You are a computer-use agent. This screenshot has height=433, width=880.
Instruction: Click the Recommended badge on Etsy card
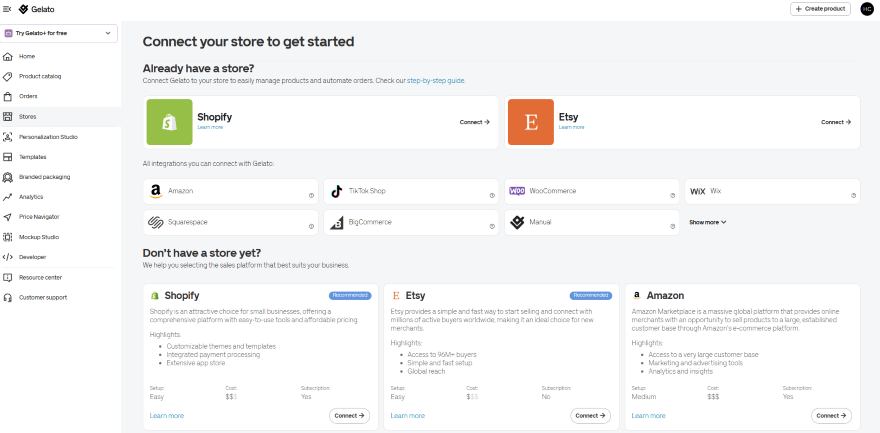click(x=590, y=295)
